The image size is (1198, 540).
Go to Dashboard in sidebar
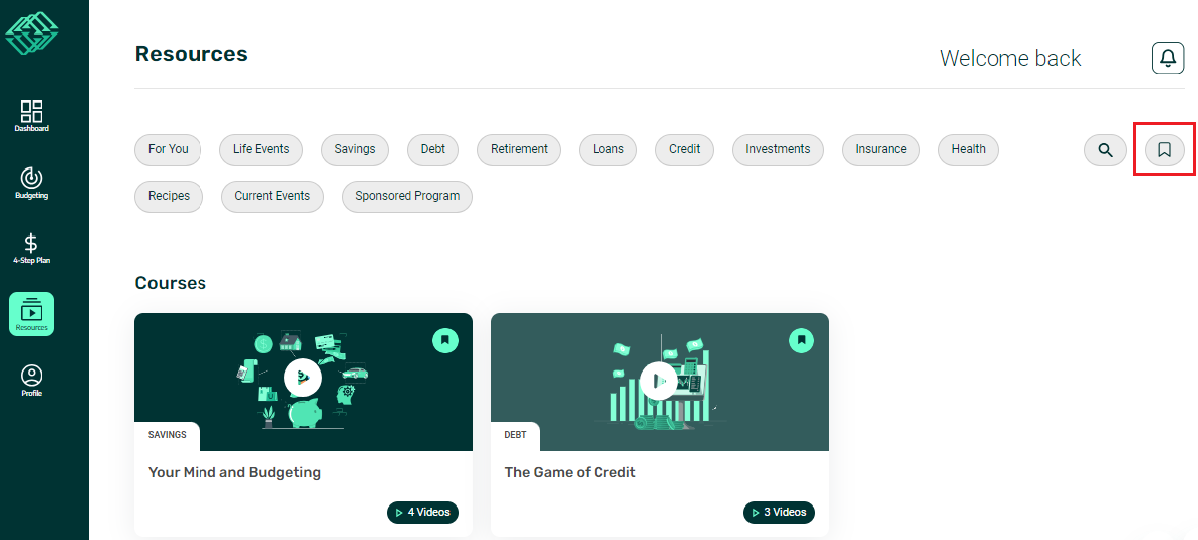click(x=31, y=116)
